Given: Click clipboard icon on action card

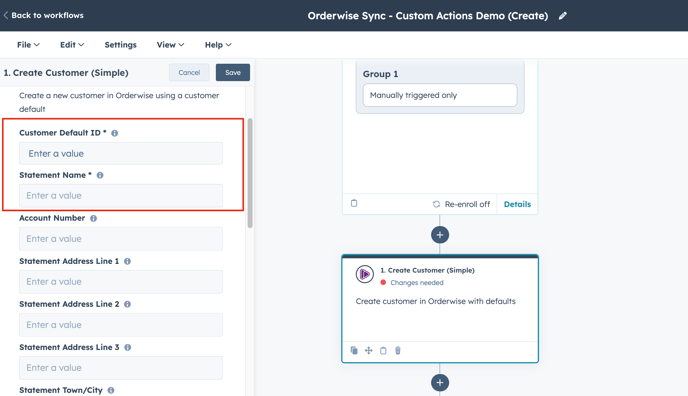Looking at the screenshot, I should point(383,350).
